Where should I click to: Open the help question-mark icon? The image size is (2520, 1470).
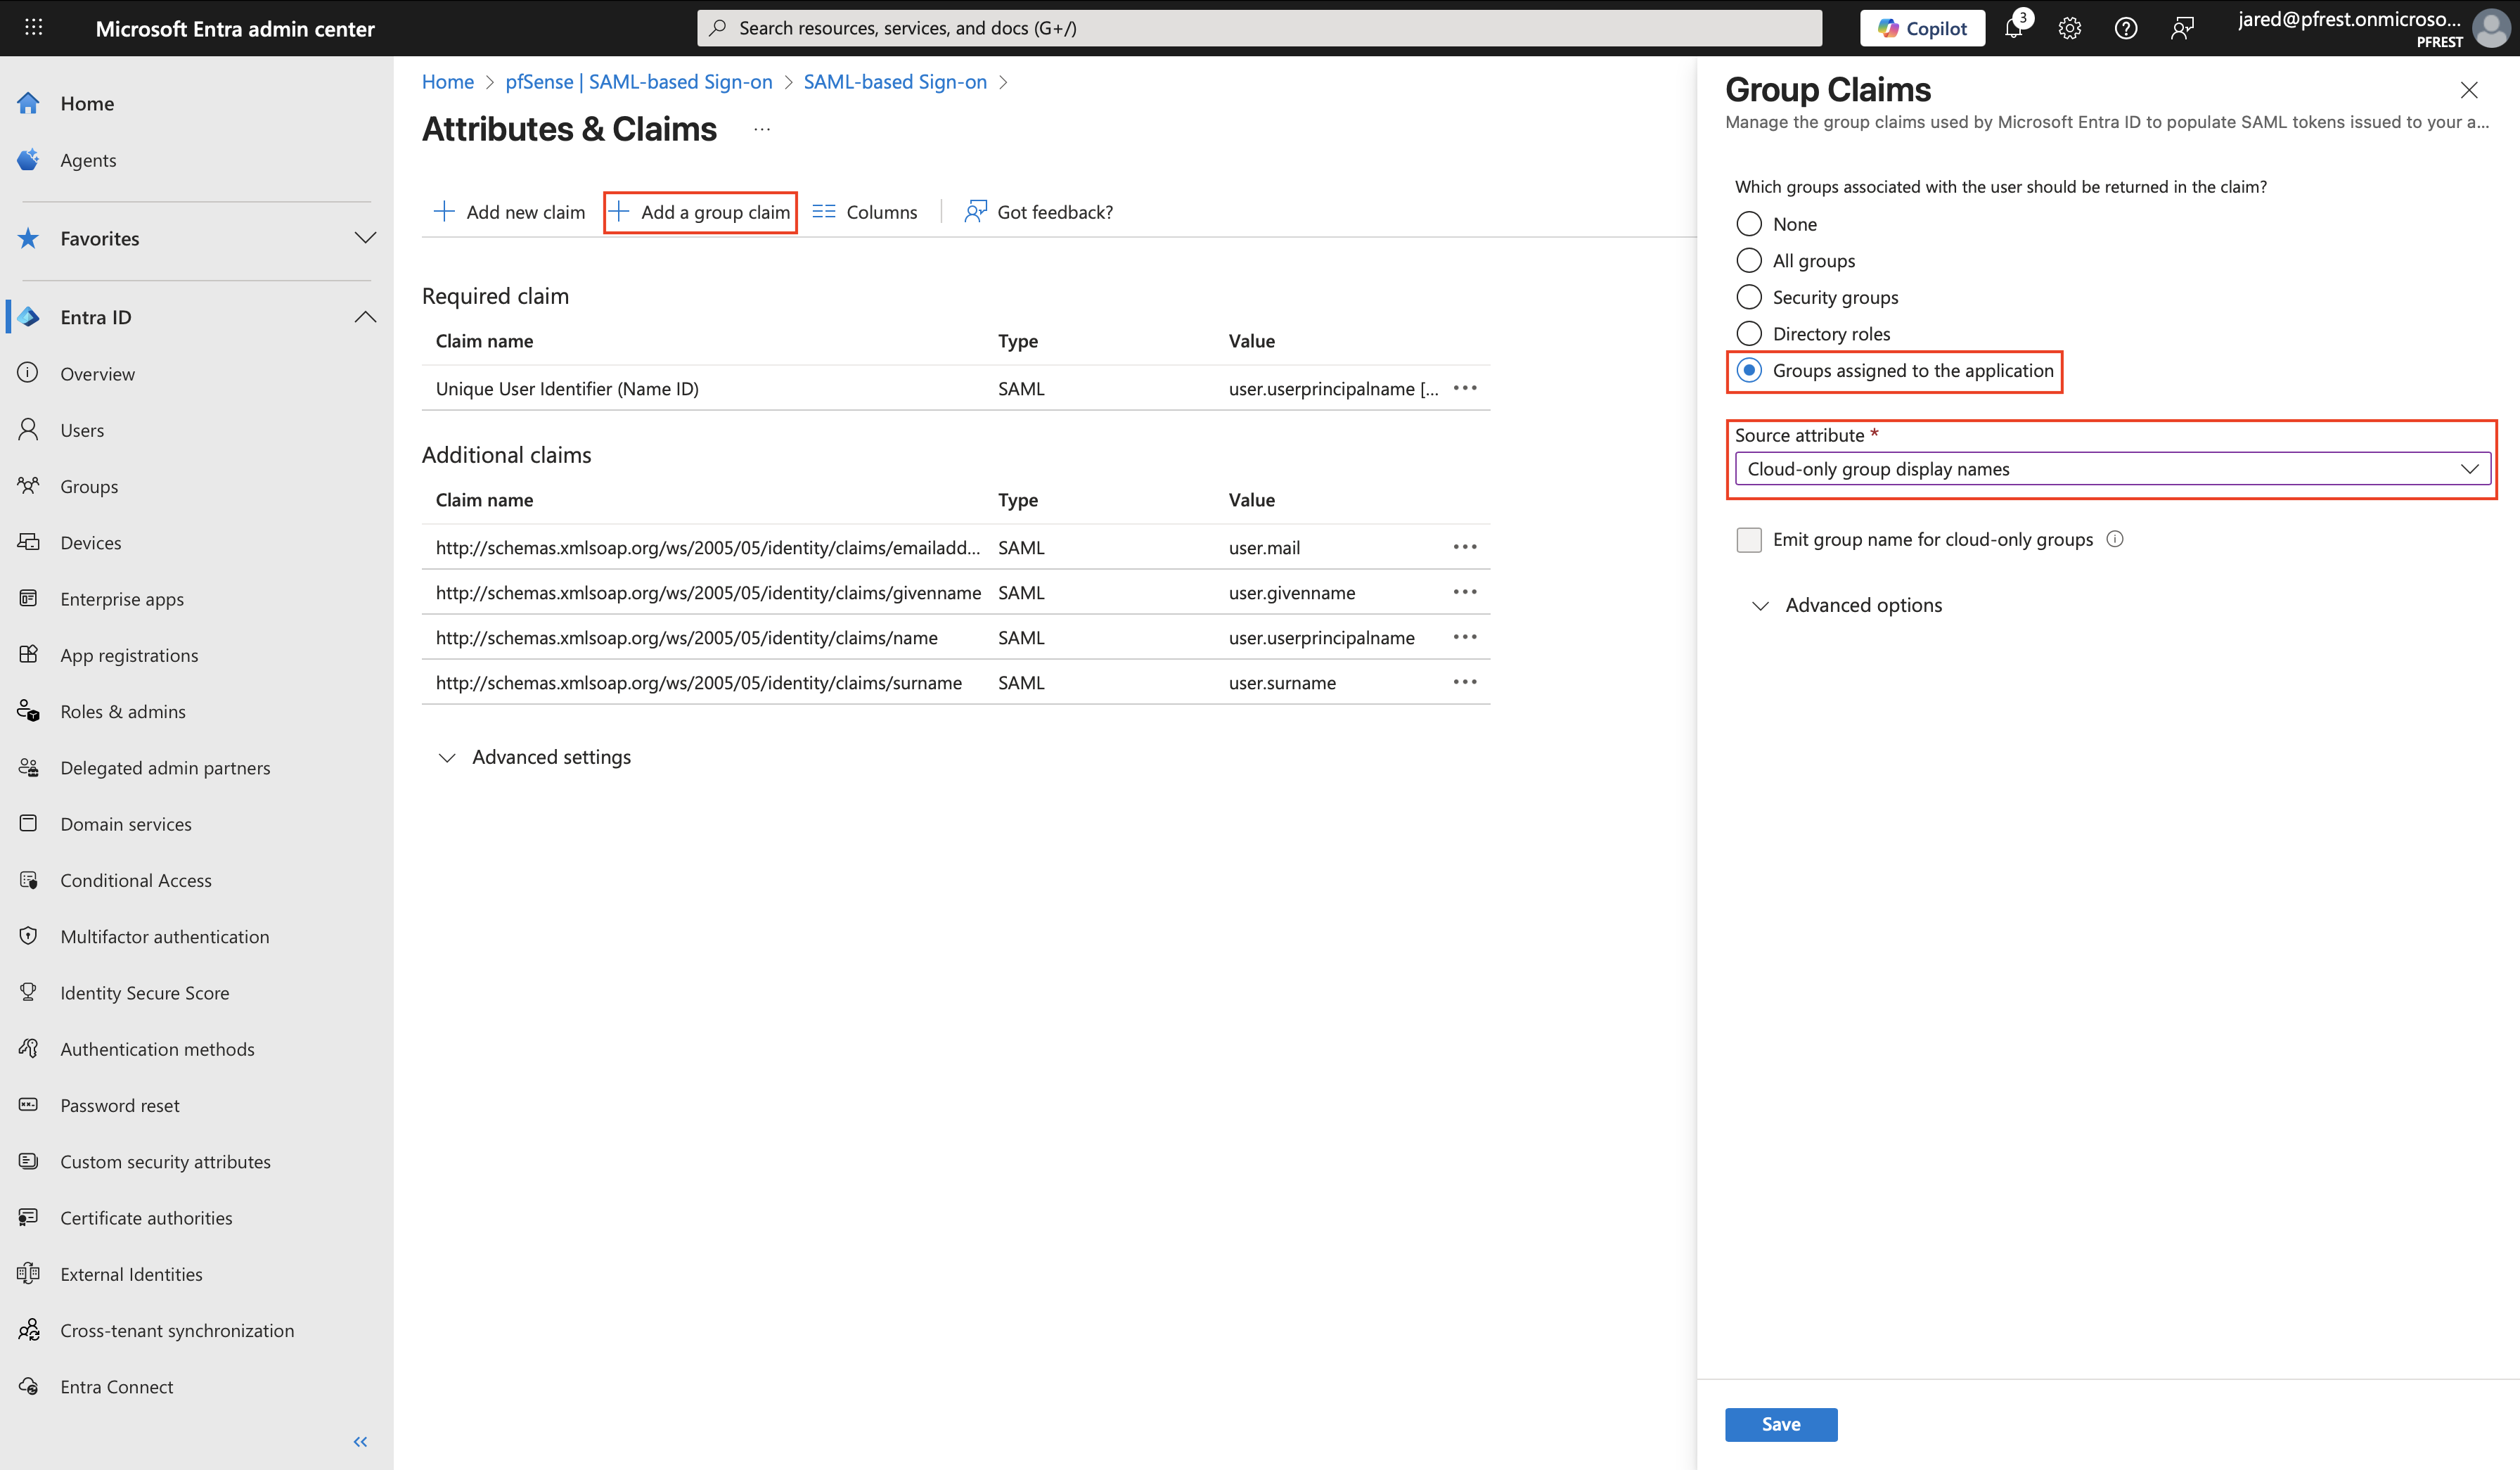click(x=2125, y=27)
